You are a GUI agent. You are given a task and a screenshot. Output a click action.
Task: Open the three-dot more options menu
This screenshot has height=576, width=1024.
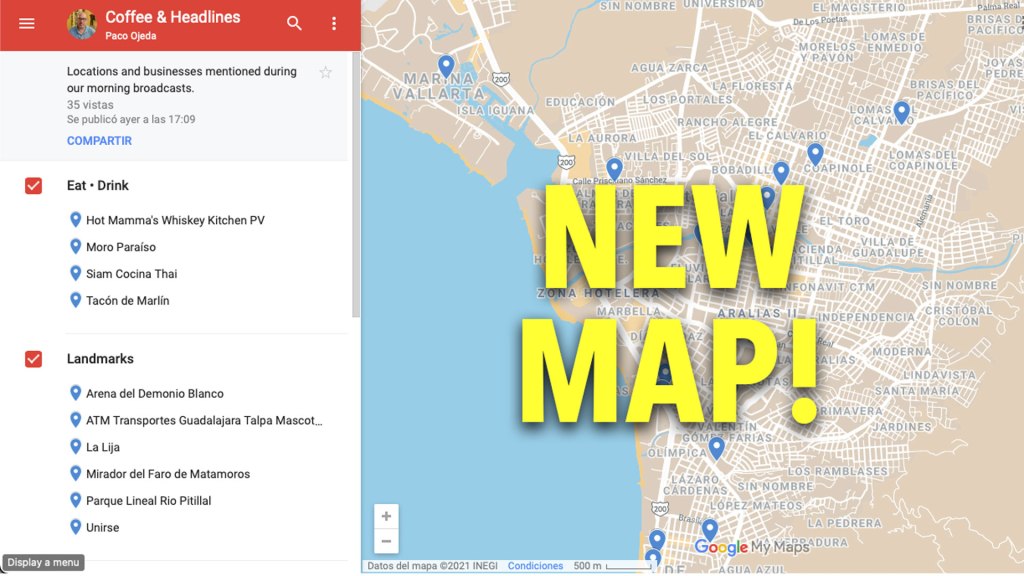tap(334, 24)
